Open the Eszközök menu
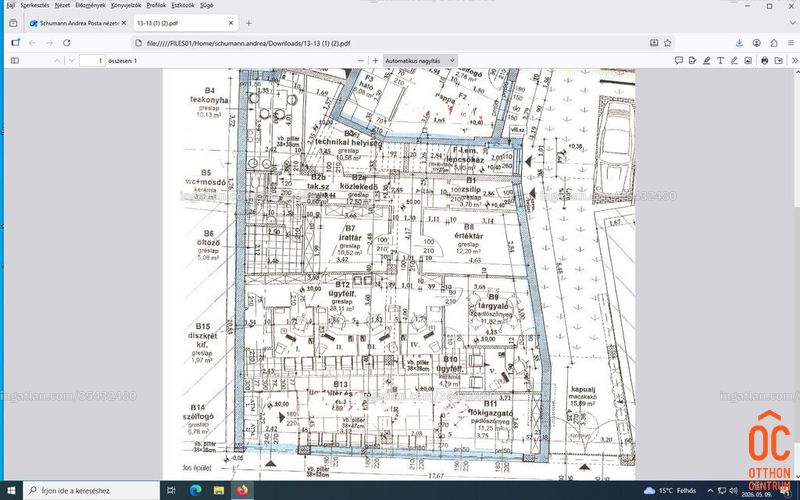The width and height of the screenshot is (800, 500). (183, 5)
